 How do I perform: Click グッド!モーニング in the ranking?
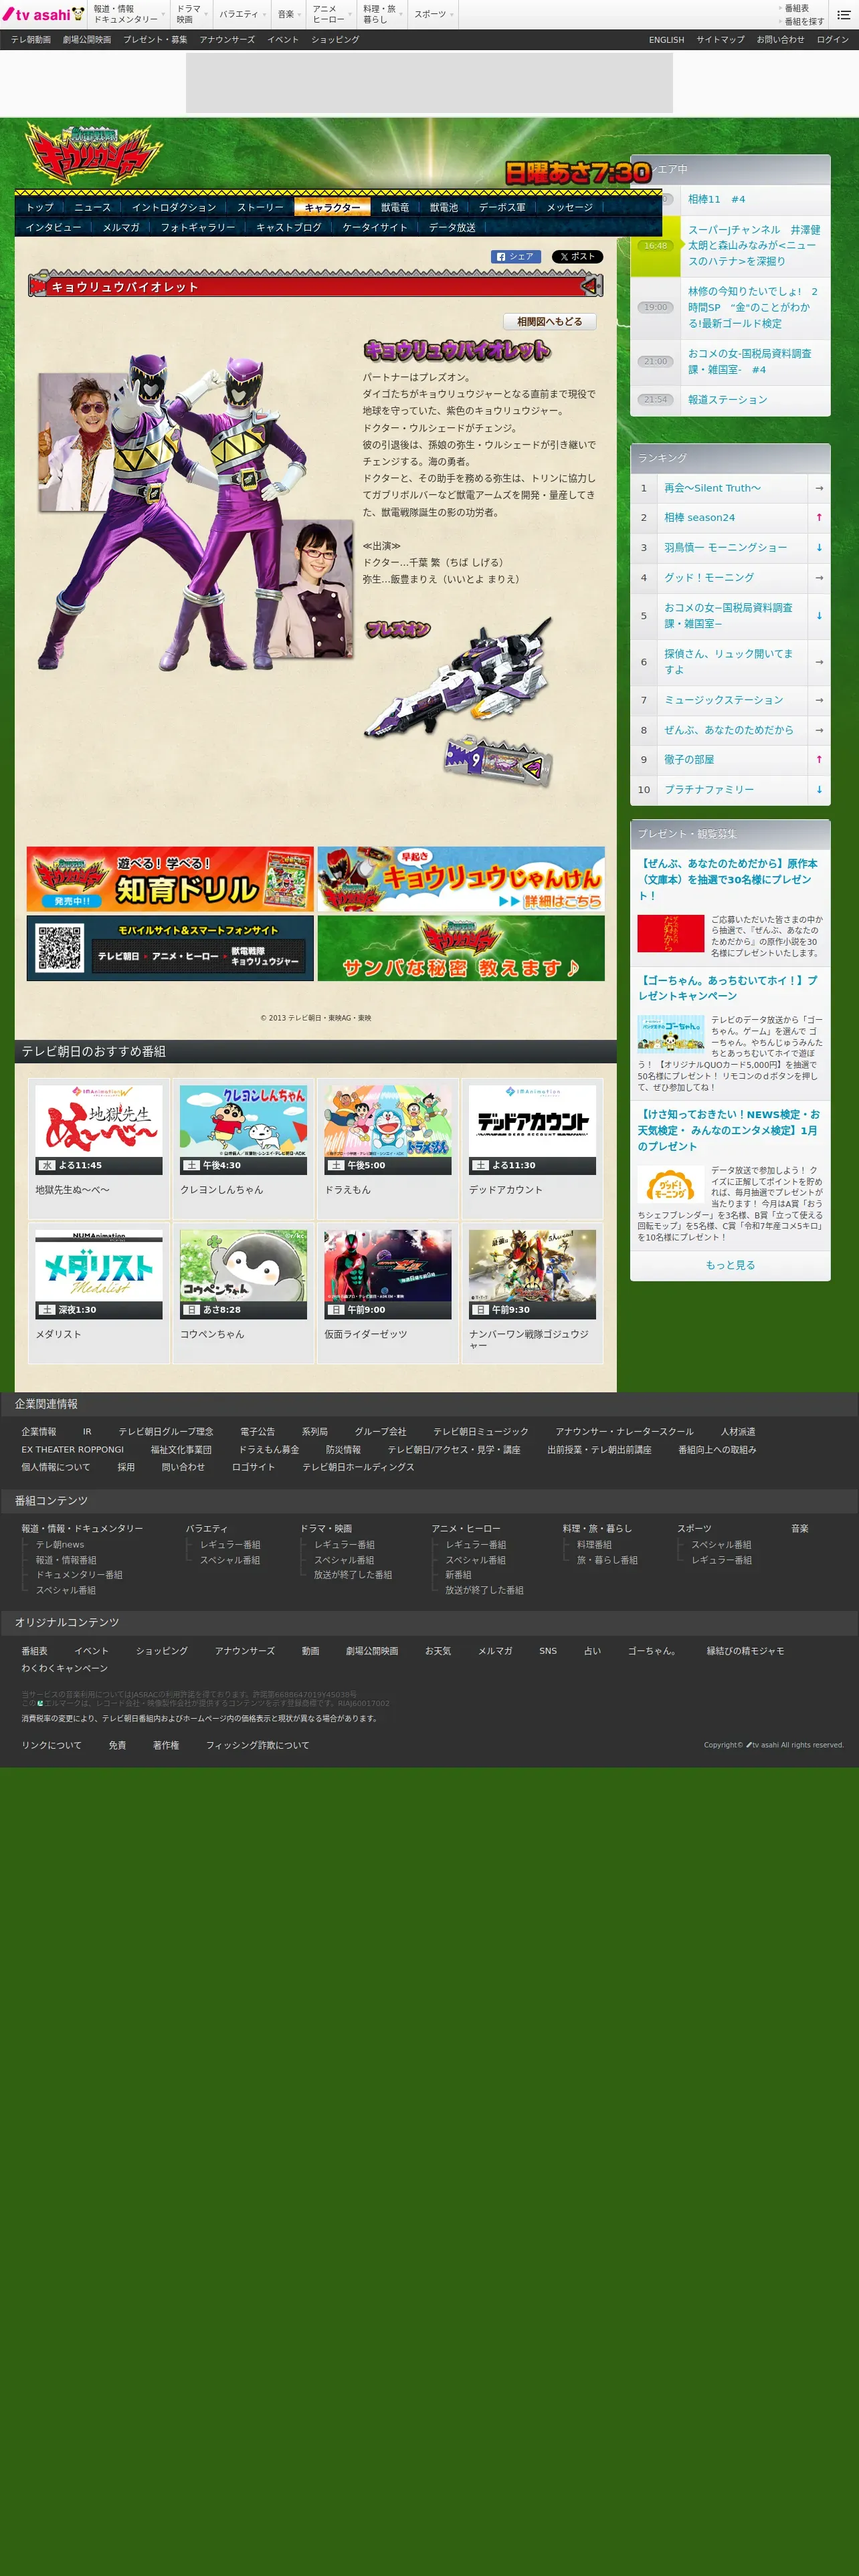coord(709,578)
